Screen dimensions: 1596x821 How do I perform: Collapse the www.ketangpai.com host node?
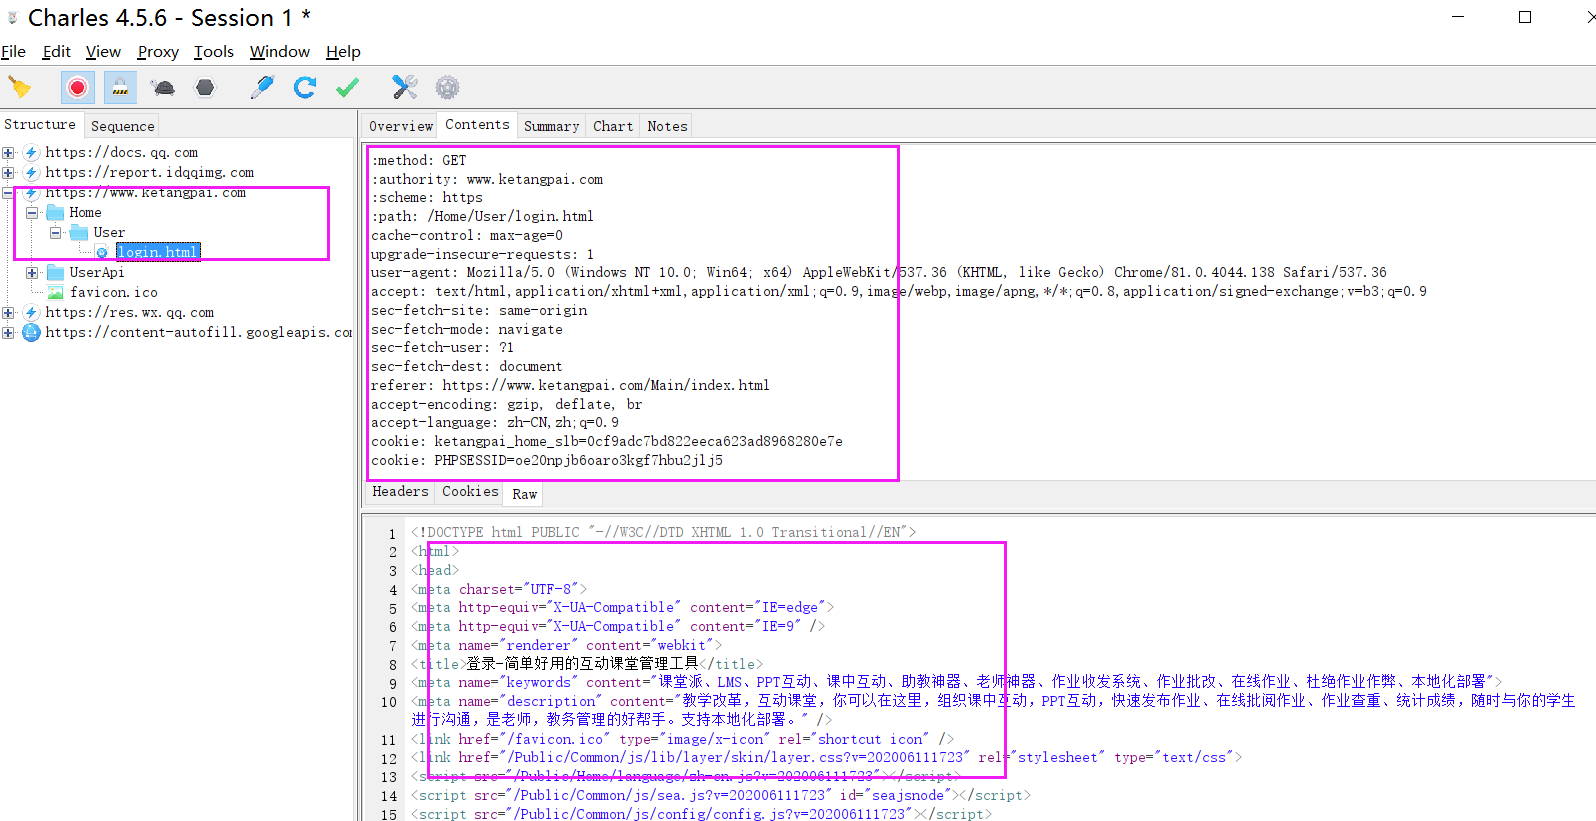click(x=8, y=193)
